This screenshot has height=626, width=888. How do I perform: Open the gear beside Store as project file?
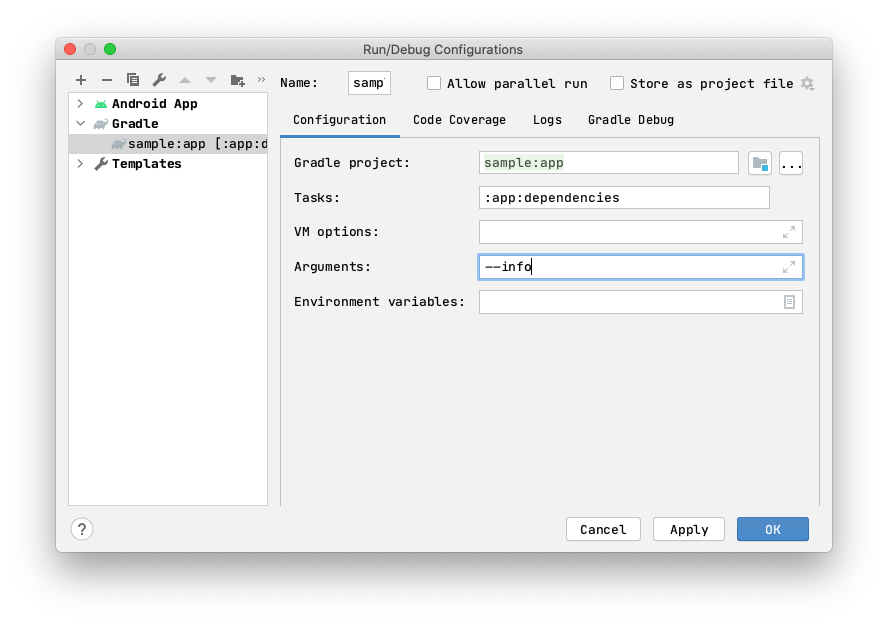[x=807, y=83]
